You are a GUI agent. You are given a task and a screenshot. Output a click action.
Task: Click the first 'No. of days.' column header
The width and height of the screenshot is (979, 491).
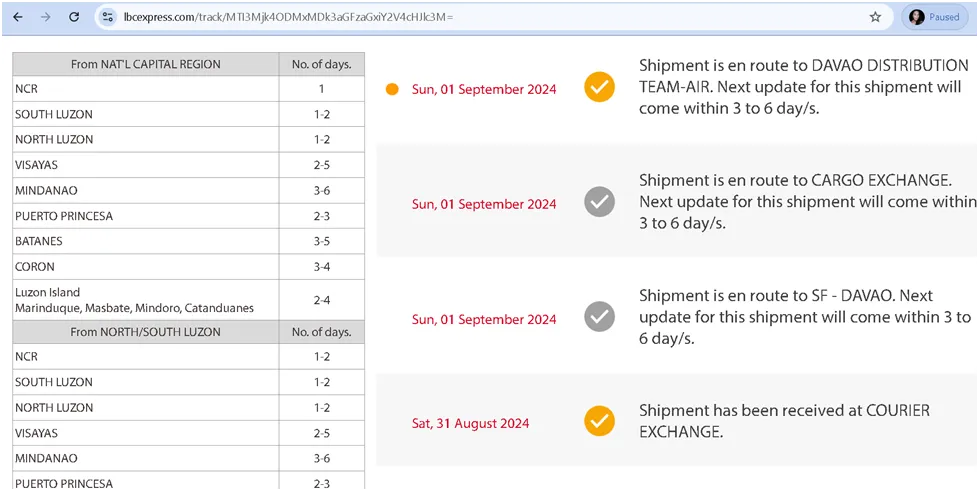(x=322, y=64)
